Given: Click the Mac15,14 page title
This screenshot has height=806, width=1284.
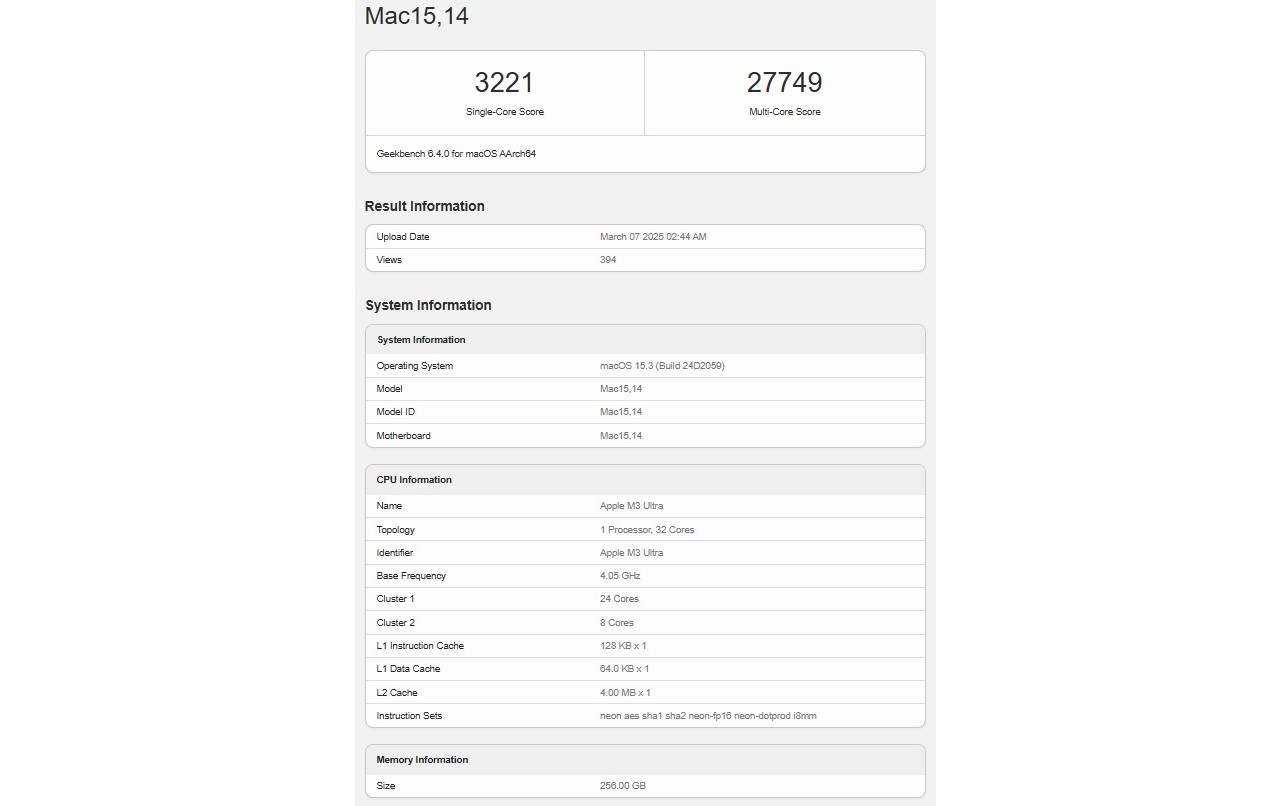Looking at the screenshot, I should [x=417, y=16].
